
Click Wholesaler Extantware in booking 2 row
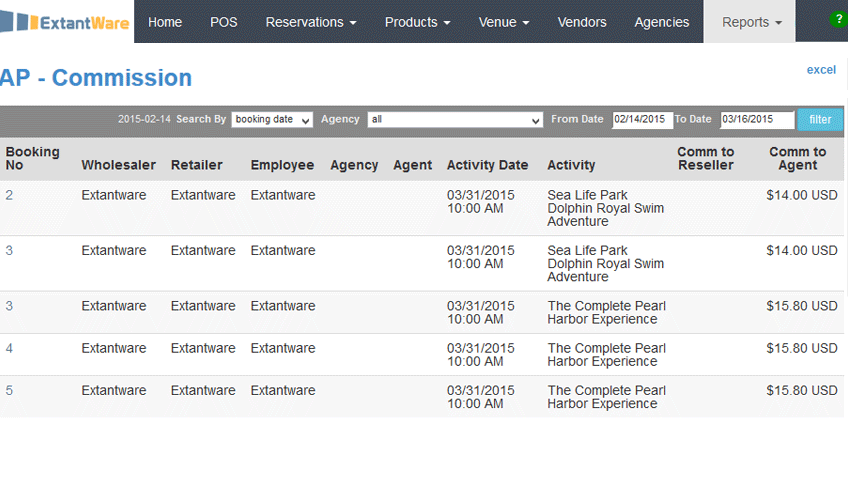[114, 195]
